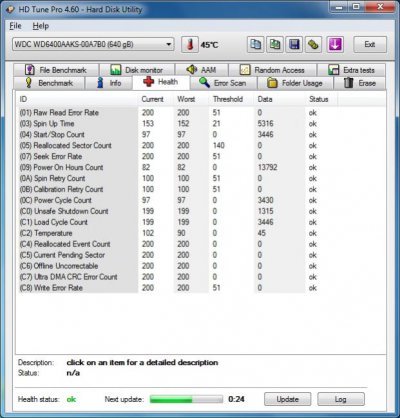Screen dimensions: 400x418
Task: Switch to the Random Access tab
Action: (x=272, y=70)
